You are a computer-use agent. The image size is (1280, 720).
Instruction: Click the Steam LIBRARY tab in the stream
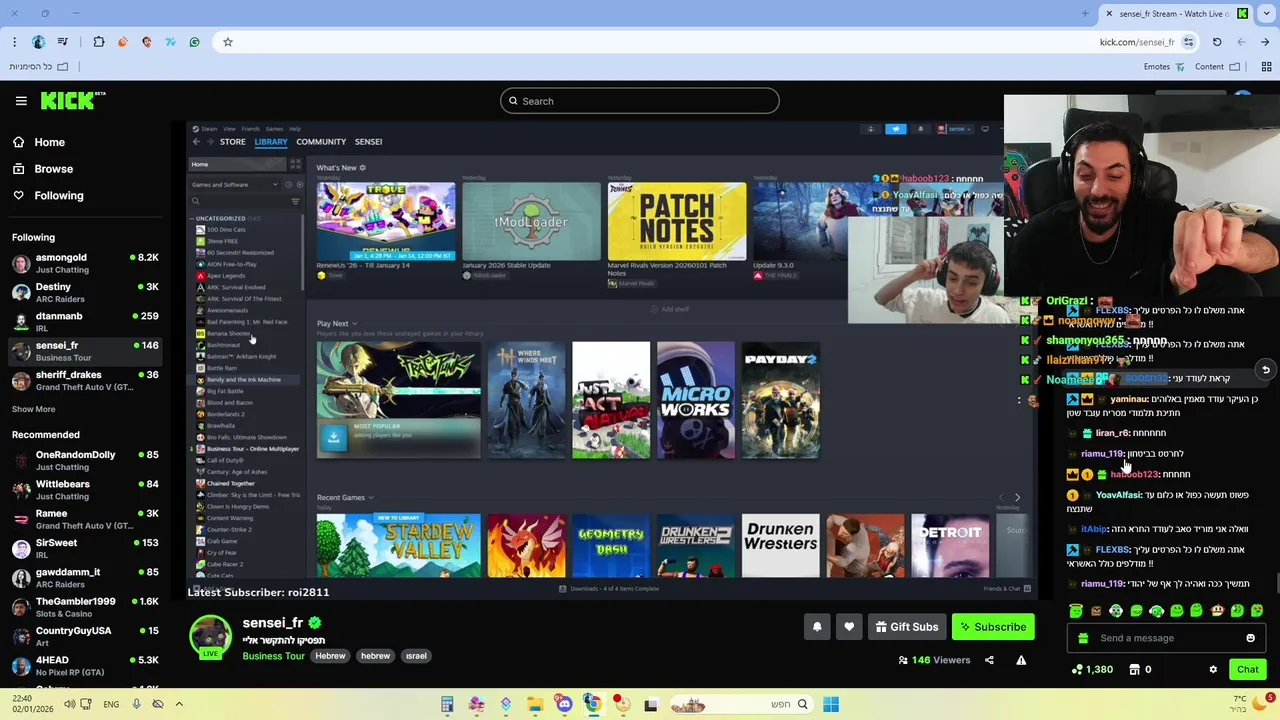click(x=271, y=142)
